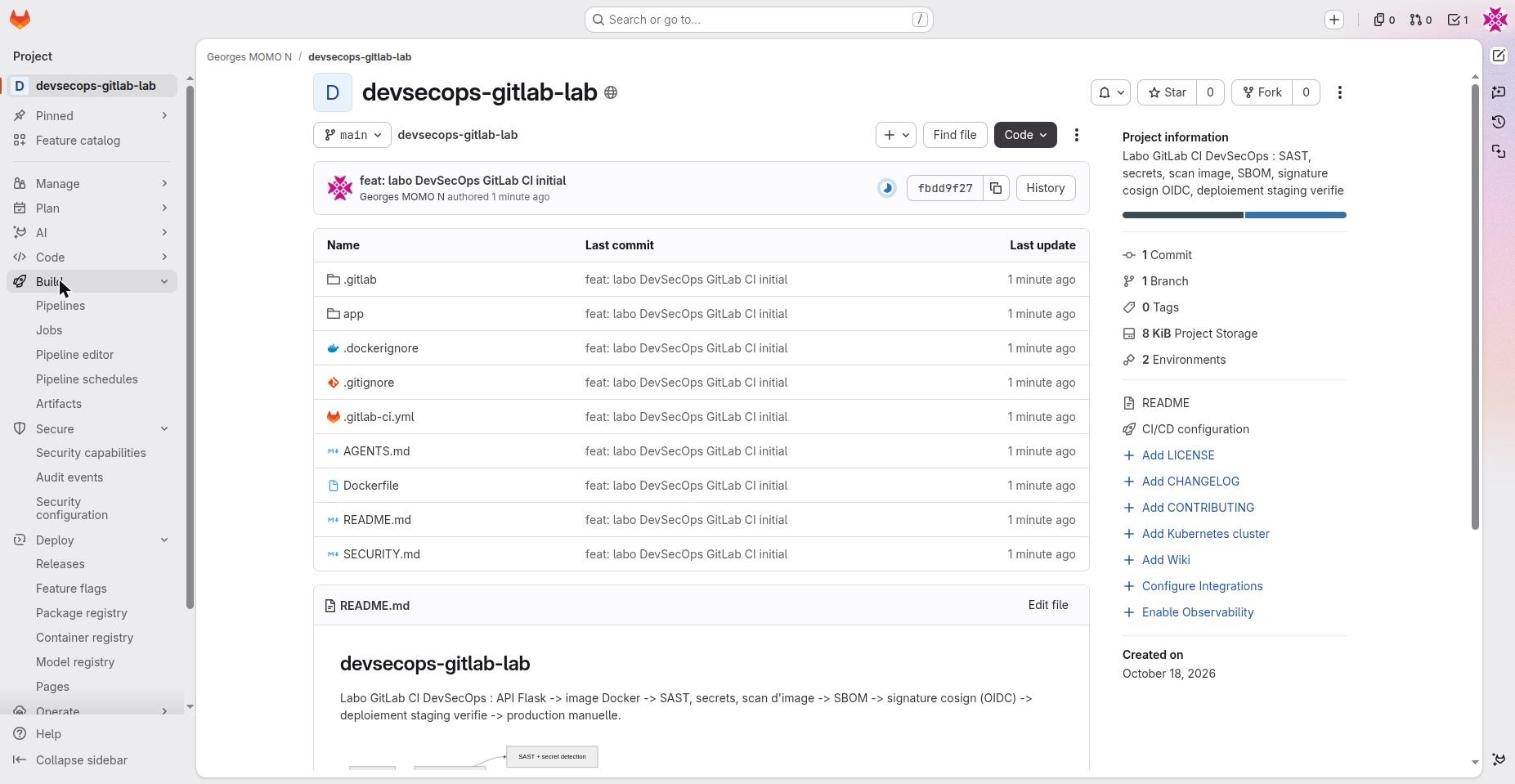Open the Code clone dropdown
This screenshot has height=784, width=1515.
pyautogui.click(x=1025, y=135)
